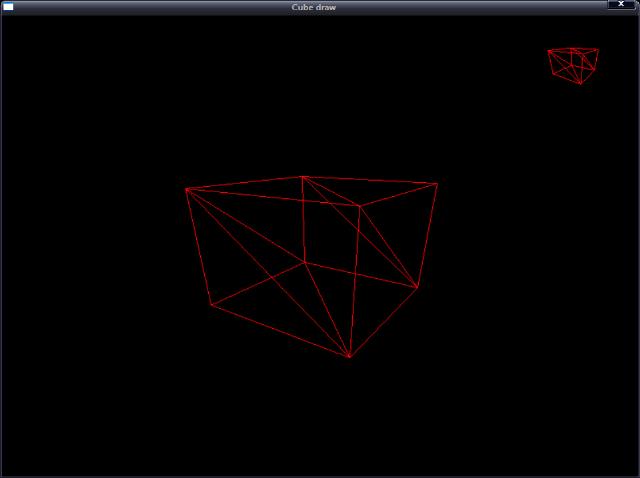This screenshot has height=478, width=640.
Task: Click the topmost vertex of the large cube
Action: (x=302, y=177)
